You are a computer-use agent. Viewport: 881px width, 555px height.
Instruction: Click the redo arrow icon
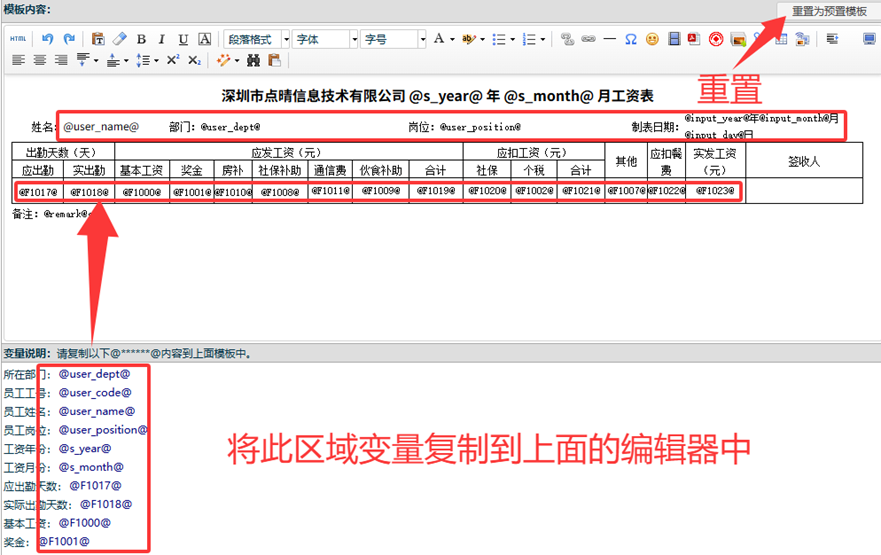click(69, 39)
